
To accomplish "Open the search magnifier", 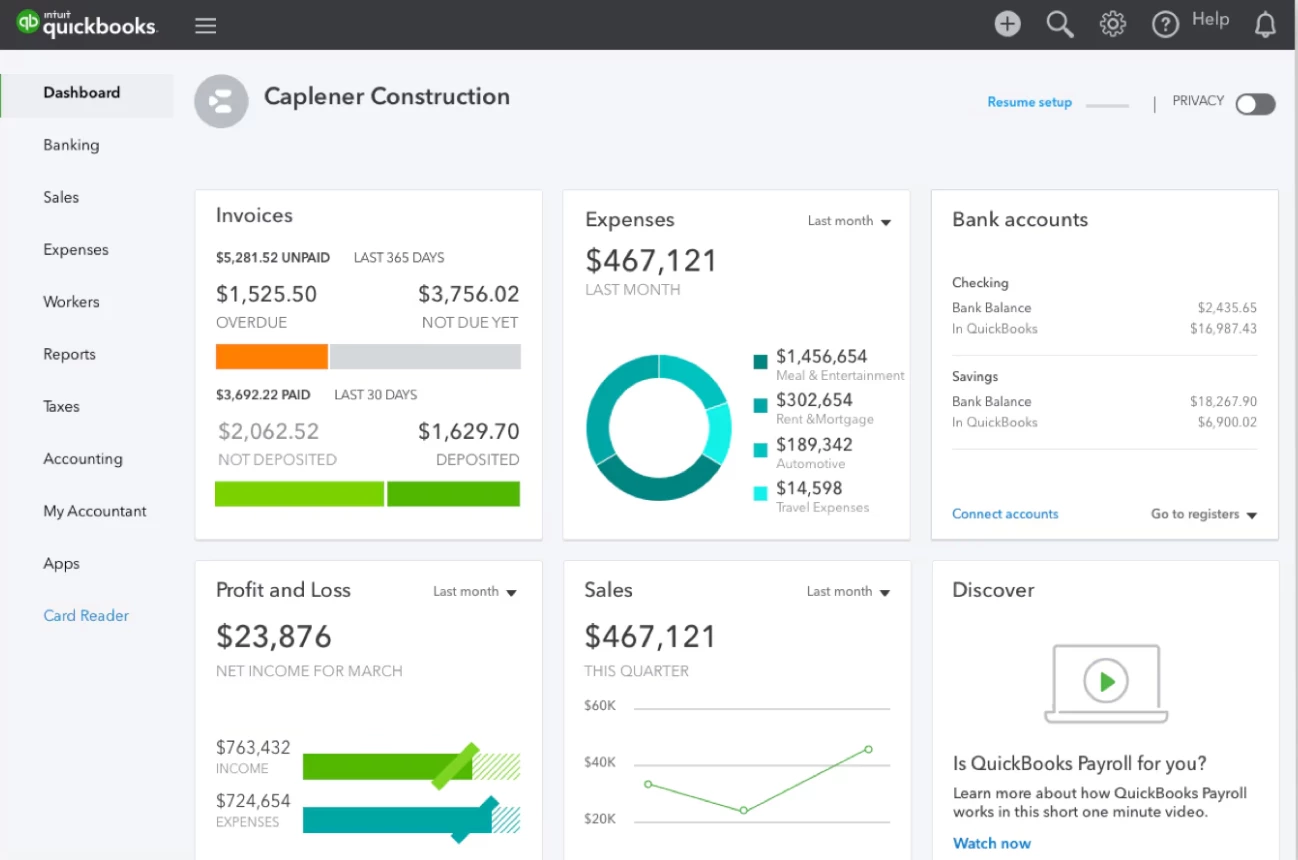I will 1060,24.
